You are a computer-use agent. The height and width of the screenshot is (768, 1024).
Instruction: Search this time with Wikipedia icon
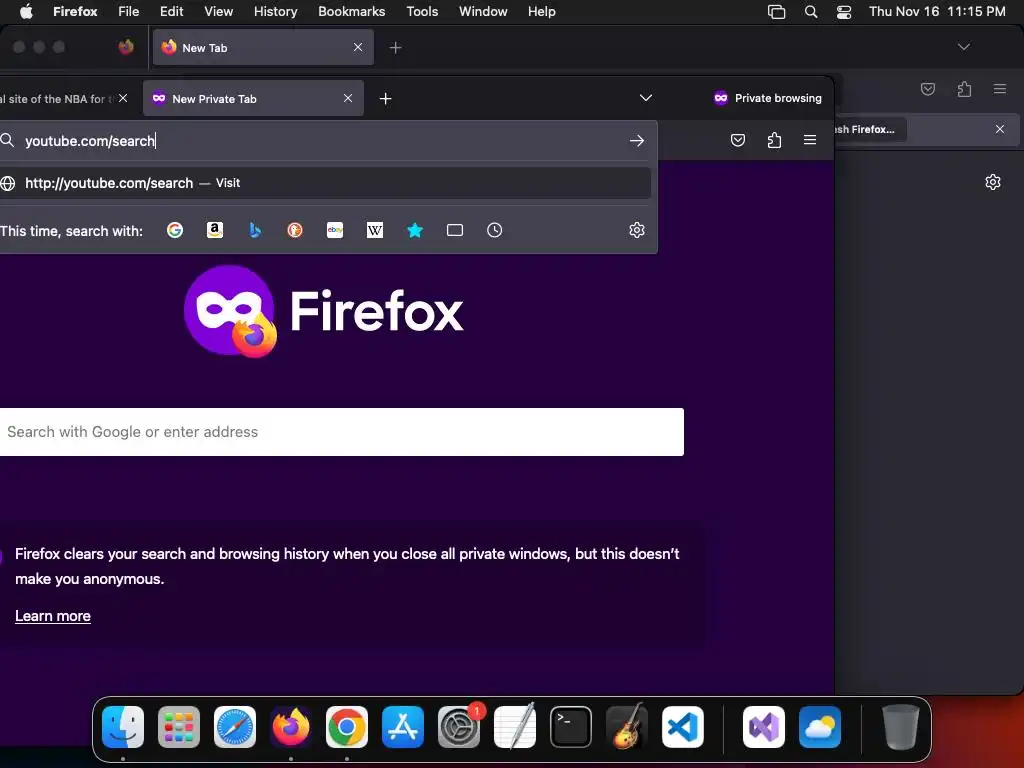pyautogui.click(x=375, y=230)
